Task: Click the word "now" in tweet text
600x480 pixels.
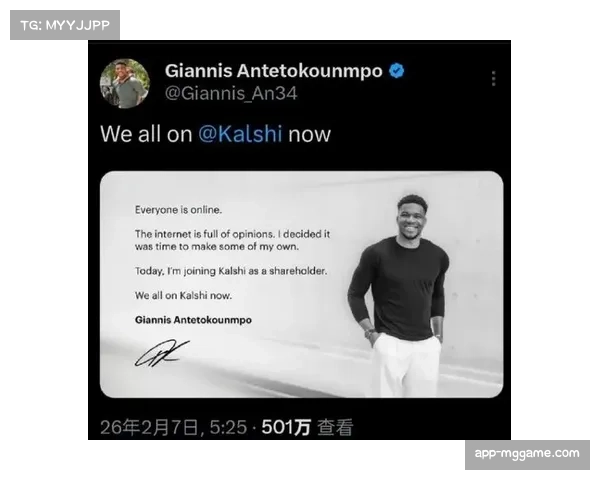Action: tap(309, 135)
